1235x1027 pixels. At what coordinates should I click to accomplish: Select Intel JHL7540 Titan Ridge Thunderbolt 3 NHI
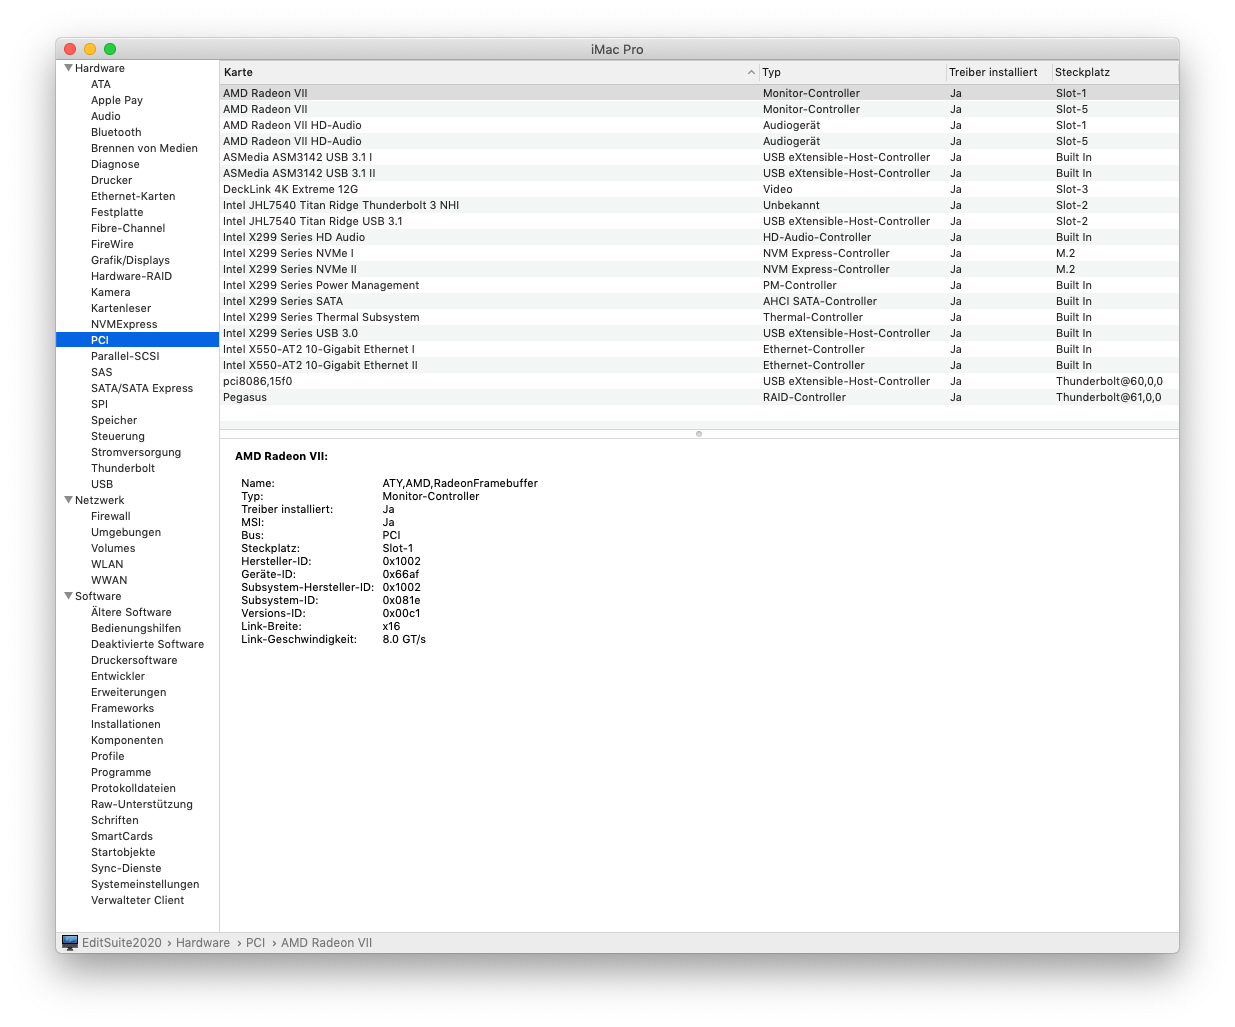699,205
